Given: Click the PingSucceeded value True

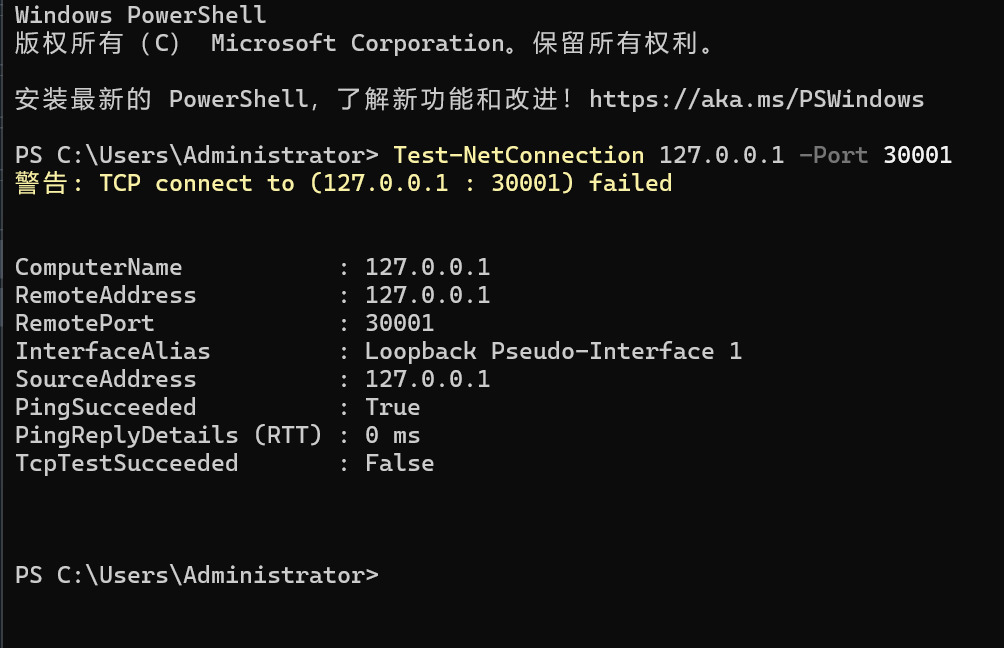Looking at the screenshot, I should pyautogui.click(x=392, y=407).
